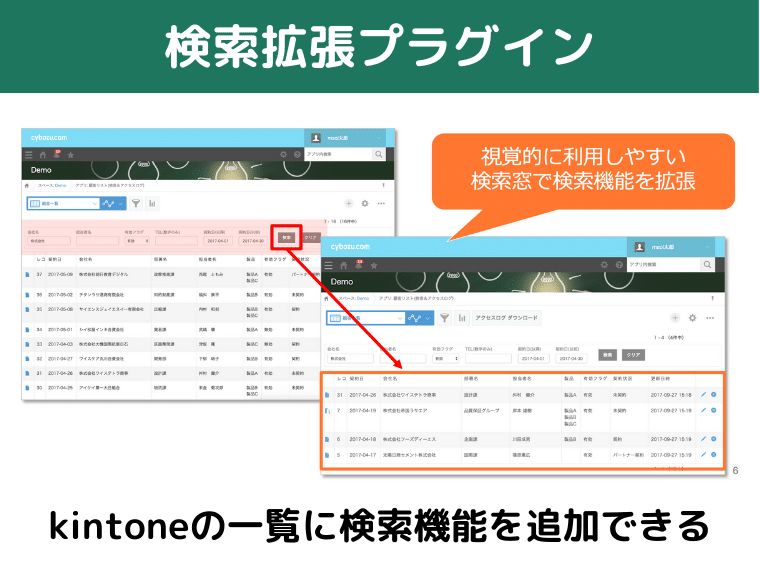Open 有効フラグ select in left window search bar
The width and height of the screenshot is (760, 570).
[137, 240]
